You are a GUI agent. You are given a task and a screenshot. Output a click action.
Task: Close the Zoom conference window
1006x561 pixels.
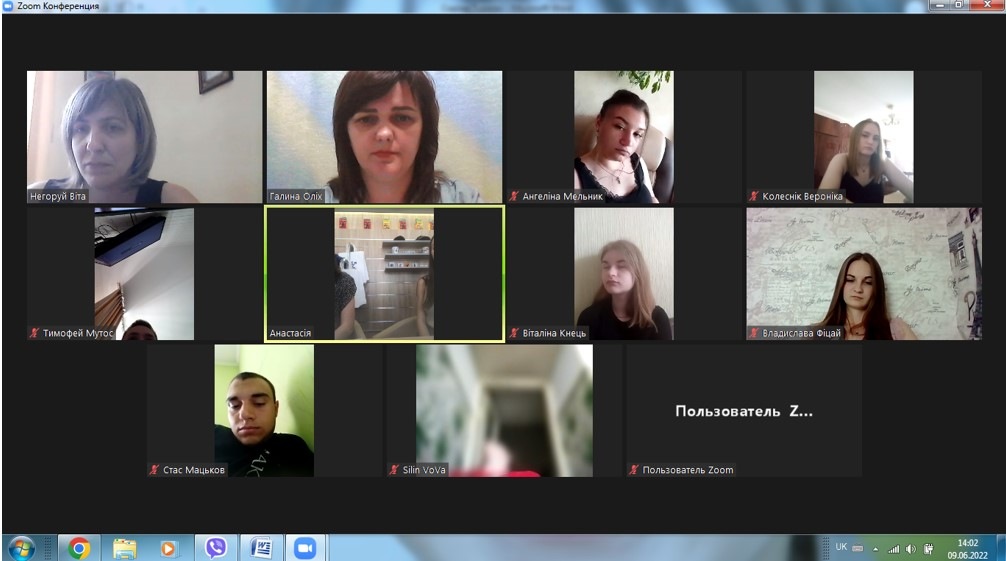click(x=987, y=5)
